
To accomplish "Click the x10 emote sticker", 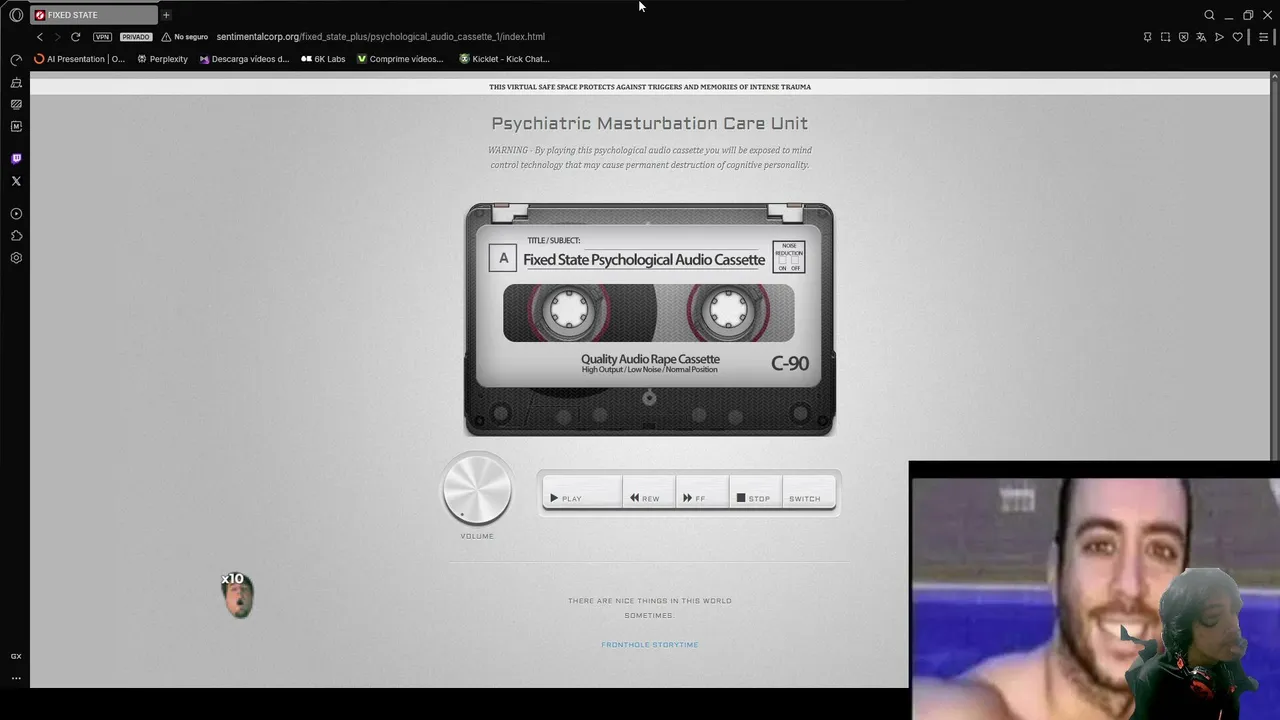I will tap(237, 595).
